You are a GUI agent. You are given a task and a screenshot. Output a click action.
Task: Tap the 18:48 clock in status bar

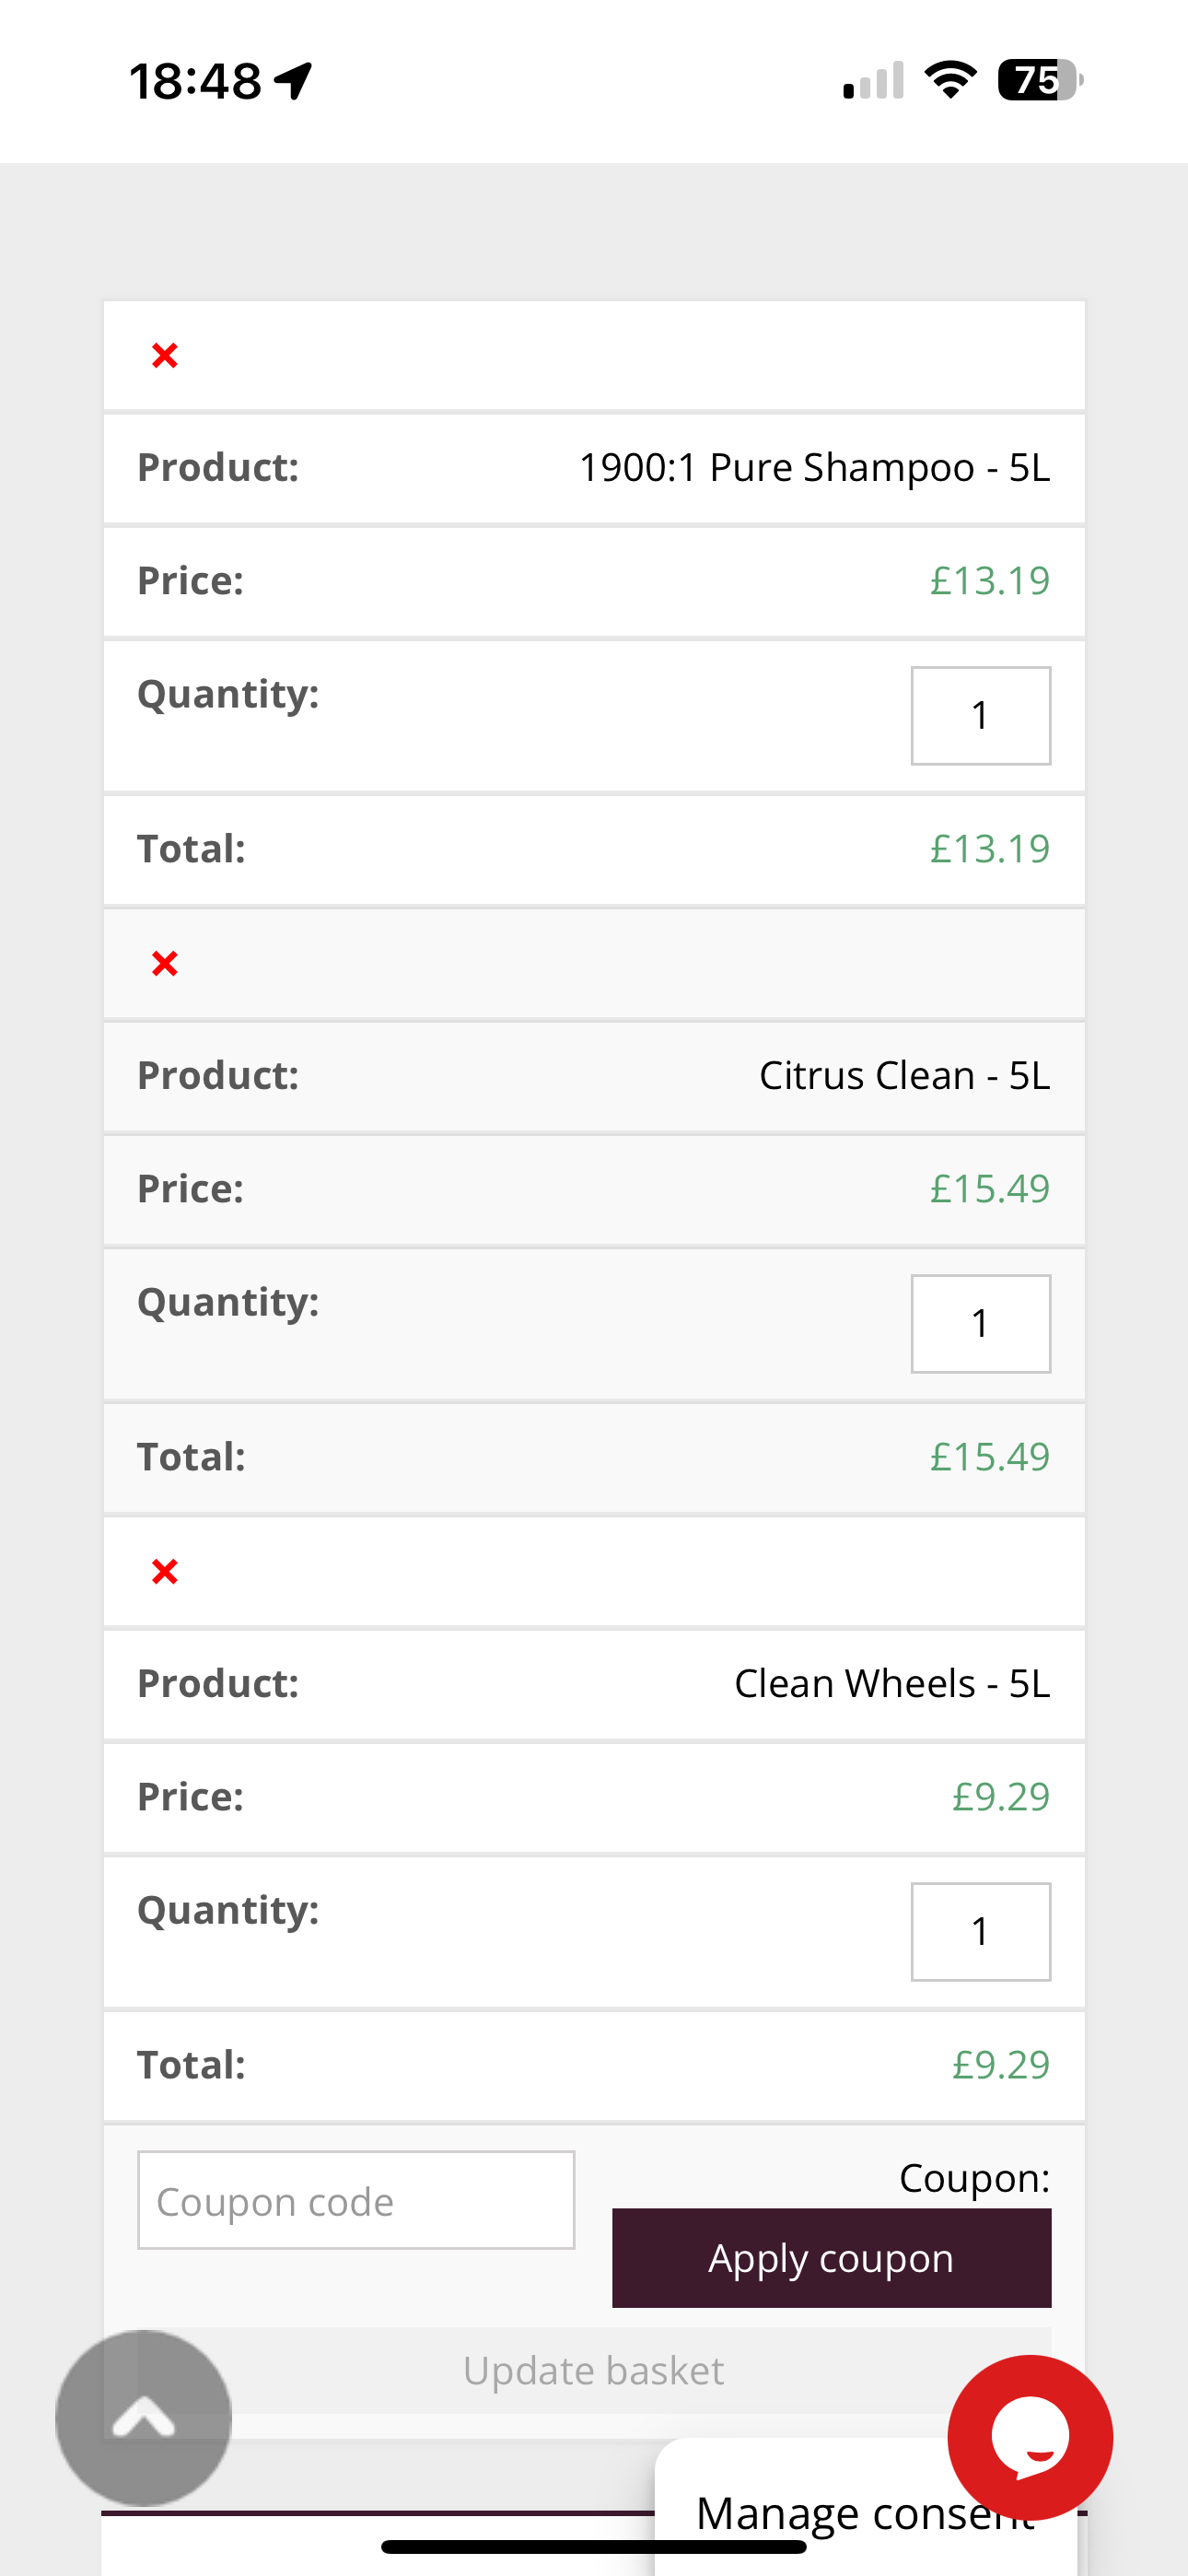point(195,81)
